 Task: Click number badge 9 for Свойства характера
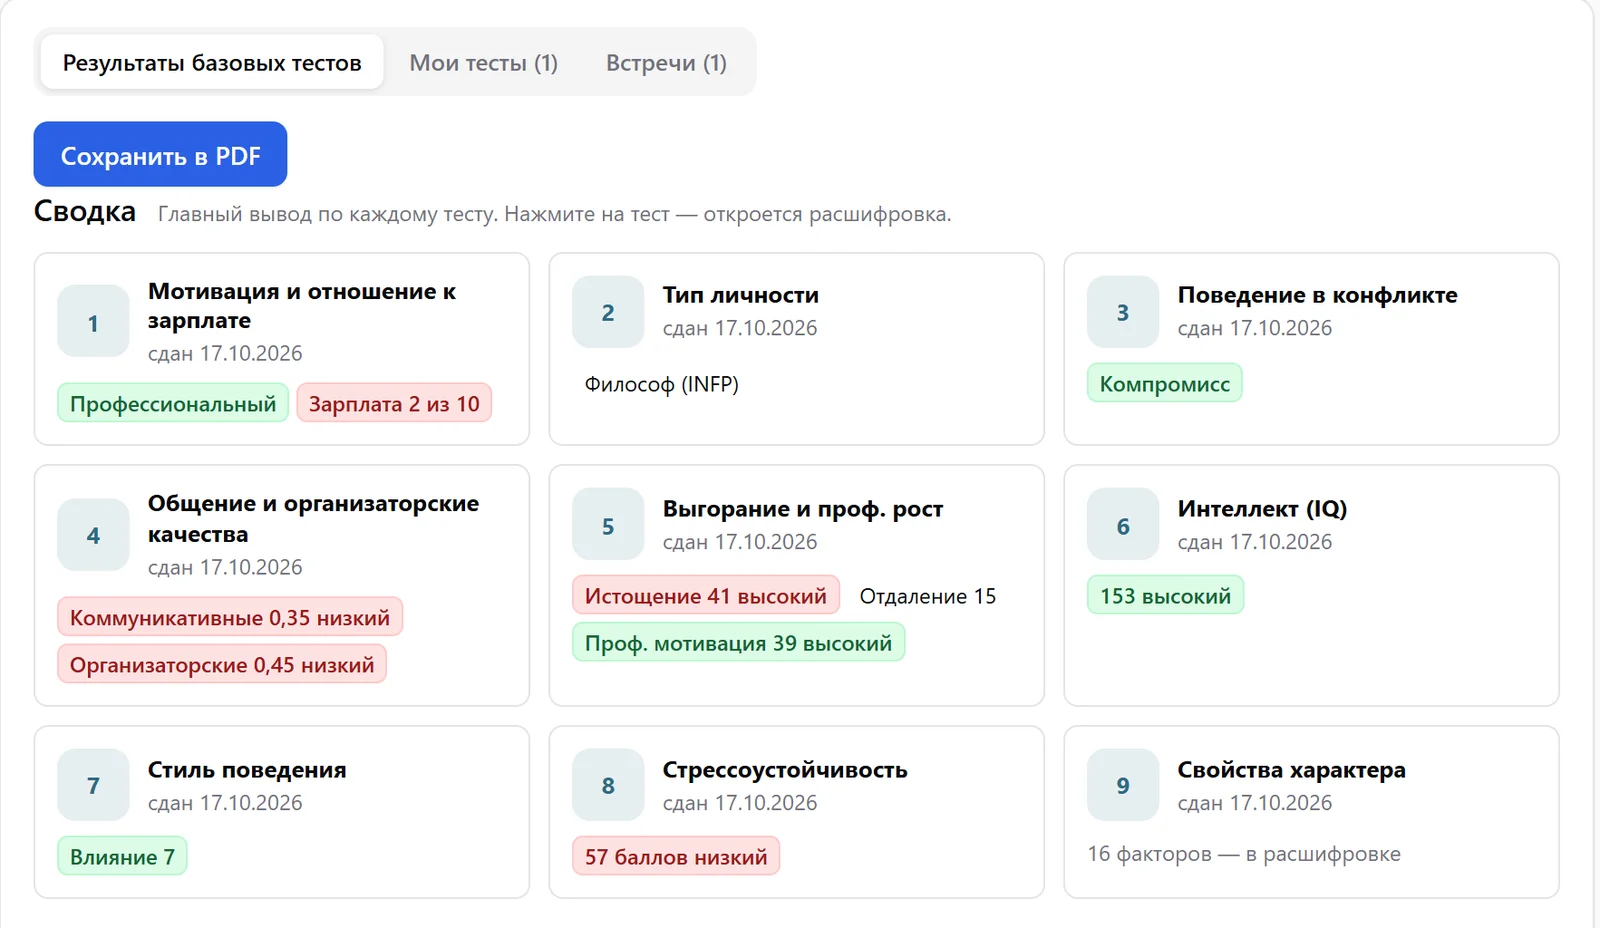1123,785
